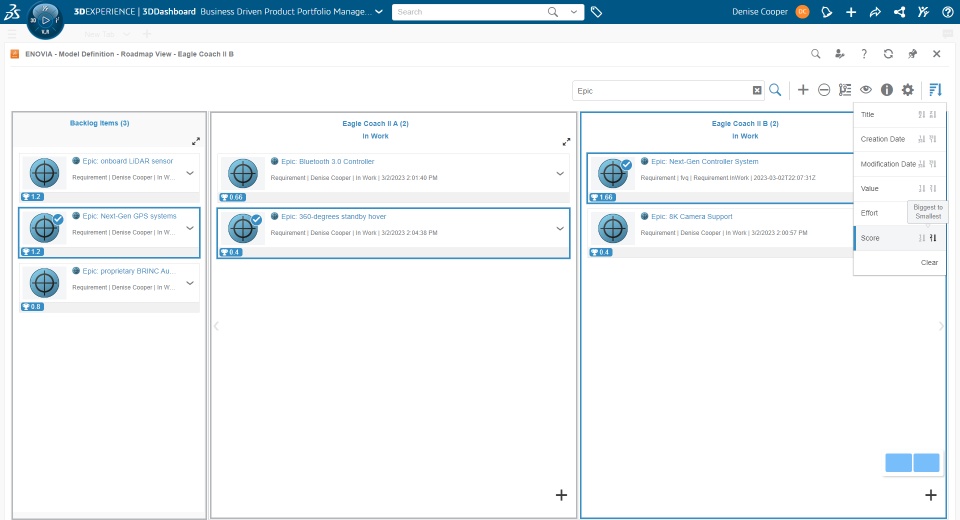Open the Eagle Coach II A (2) header link
This screenshot has width=960, height=520.
(375, 124)
